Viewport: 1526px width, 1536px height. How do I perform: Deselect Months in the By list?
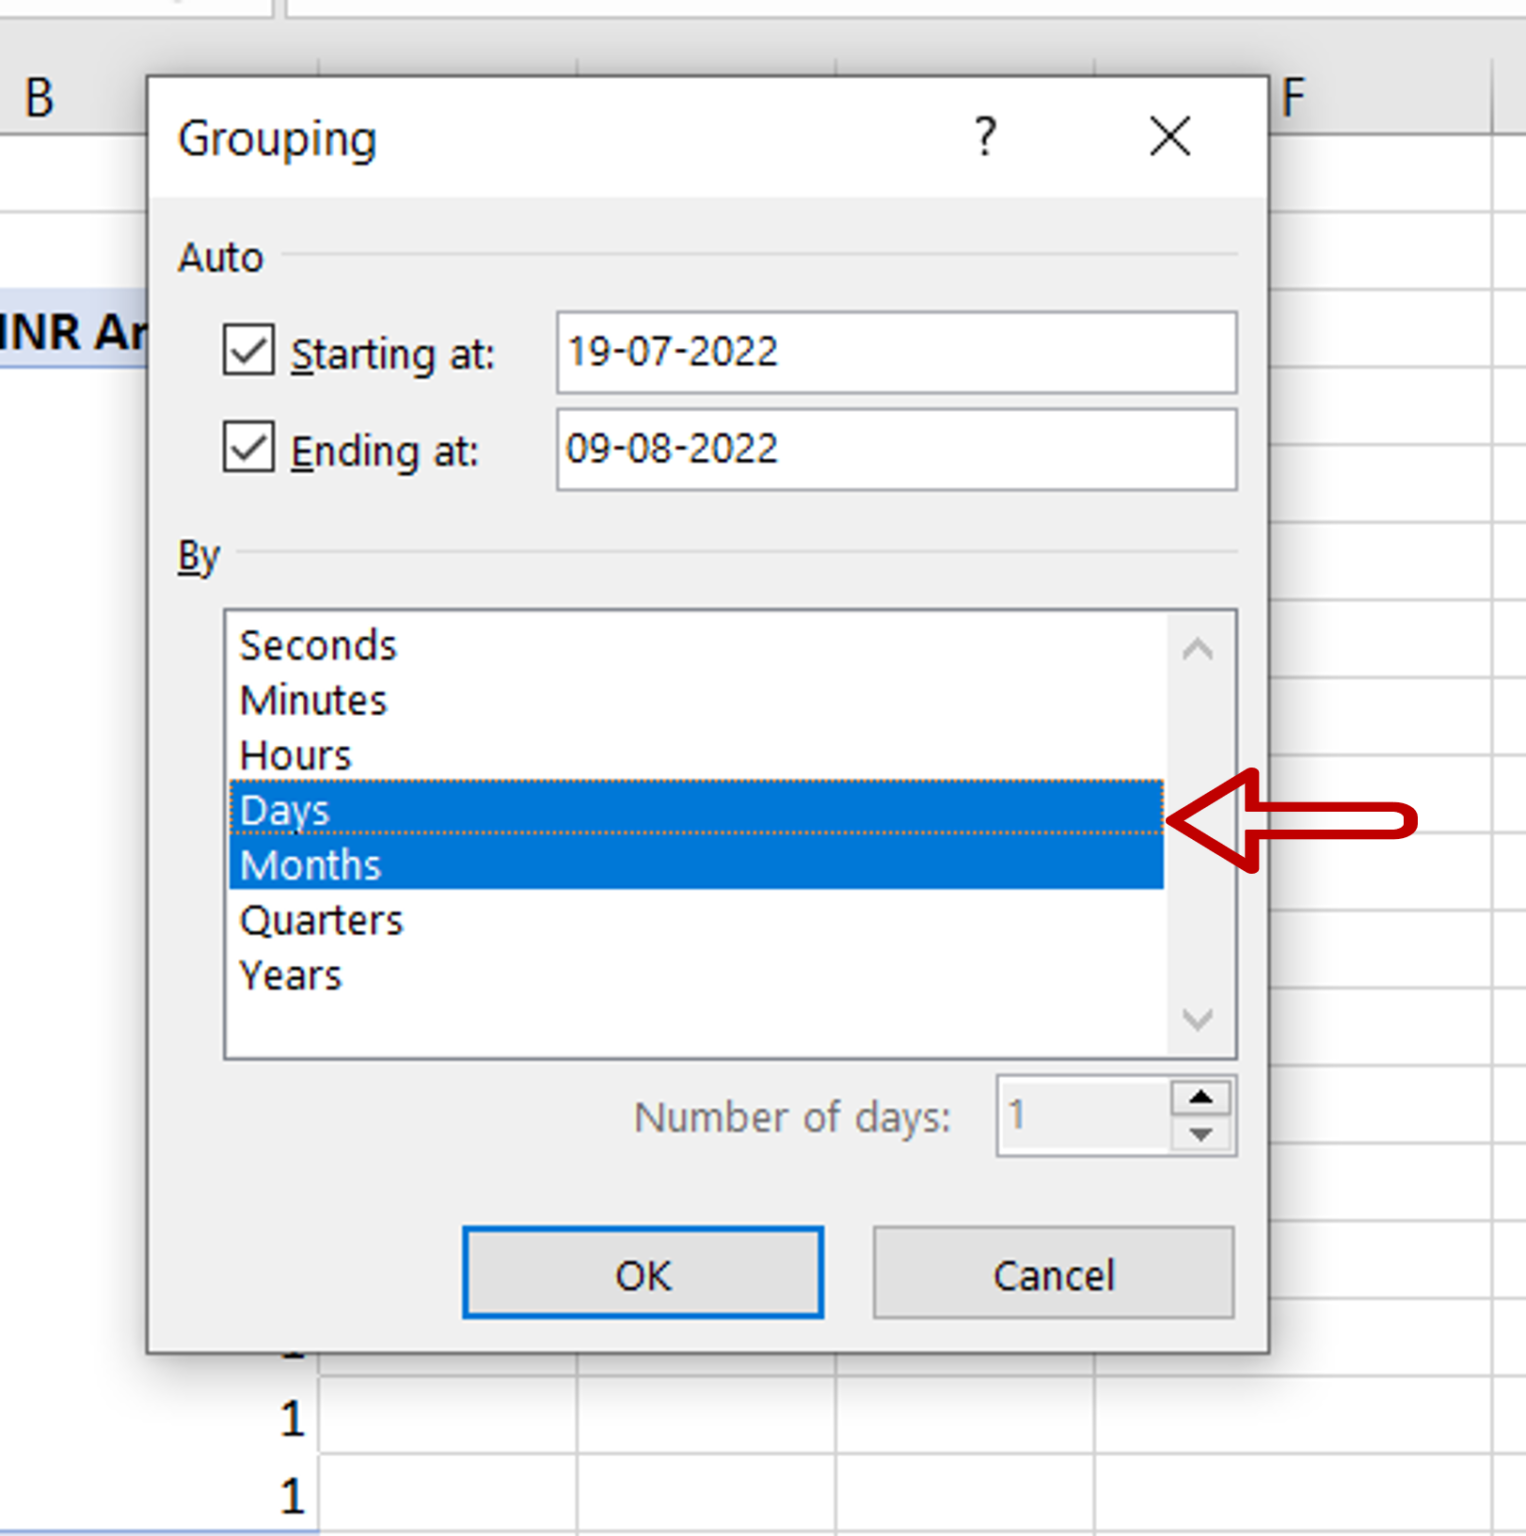click(x=696, y=863)
